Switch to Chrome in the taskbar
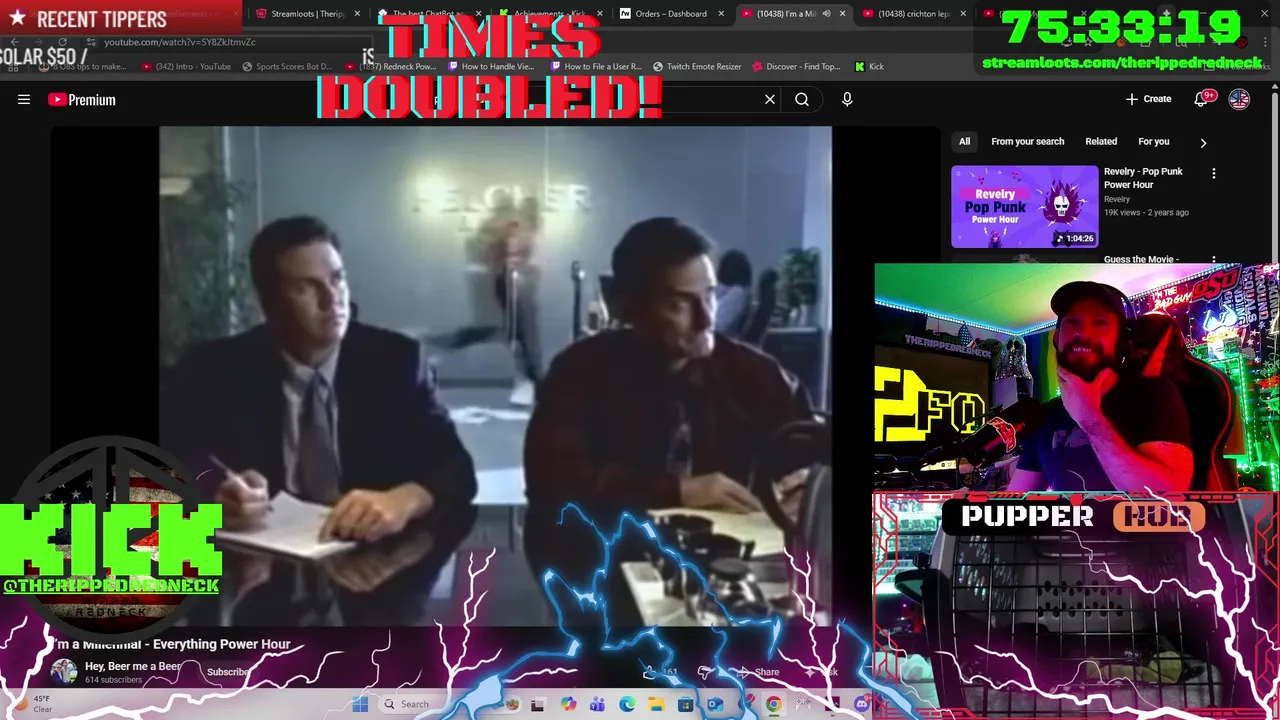The width and height of the screenshot is (1280, 720). pyautogui.click(x=774, y=704)
